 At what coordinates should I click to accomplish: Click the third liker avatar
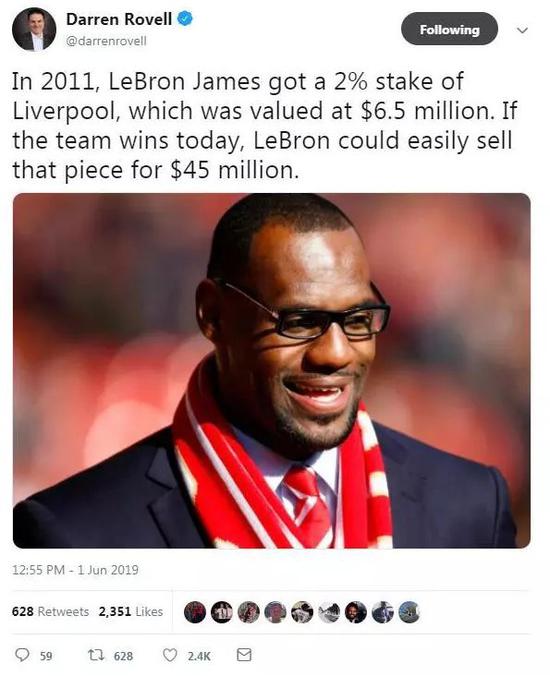(249, 612)
